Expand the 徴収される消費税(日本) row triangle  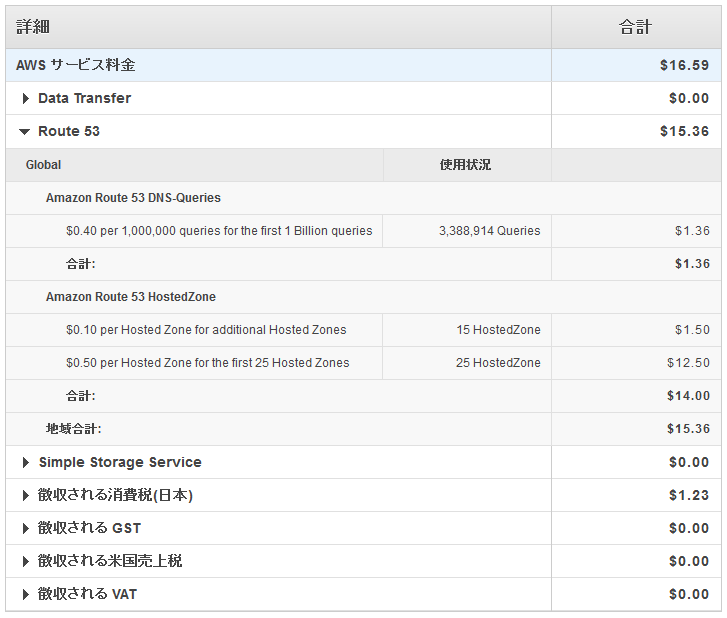(26, 496)
